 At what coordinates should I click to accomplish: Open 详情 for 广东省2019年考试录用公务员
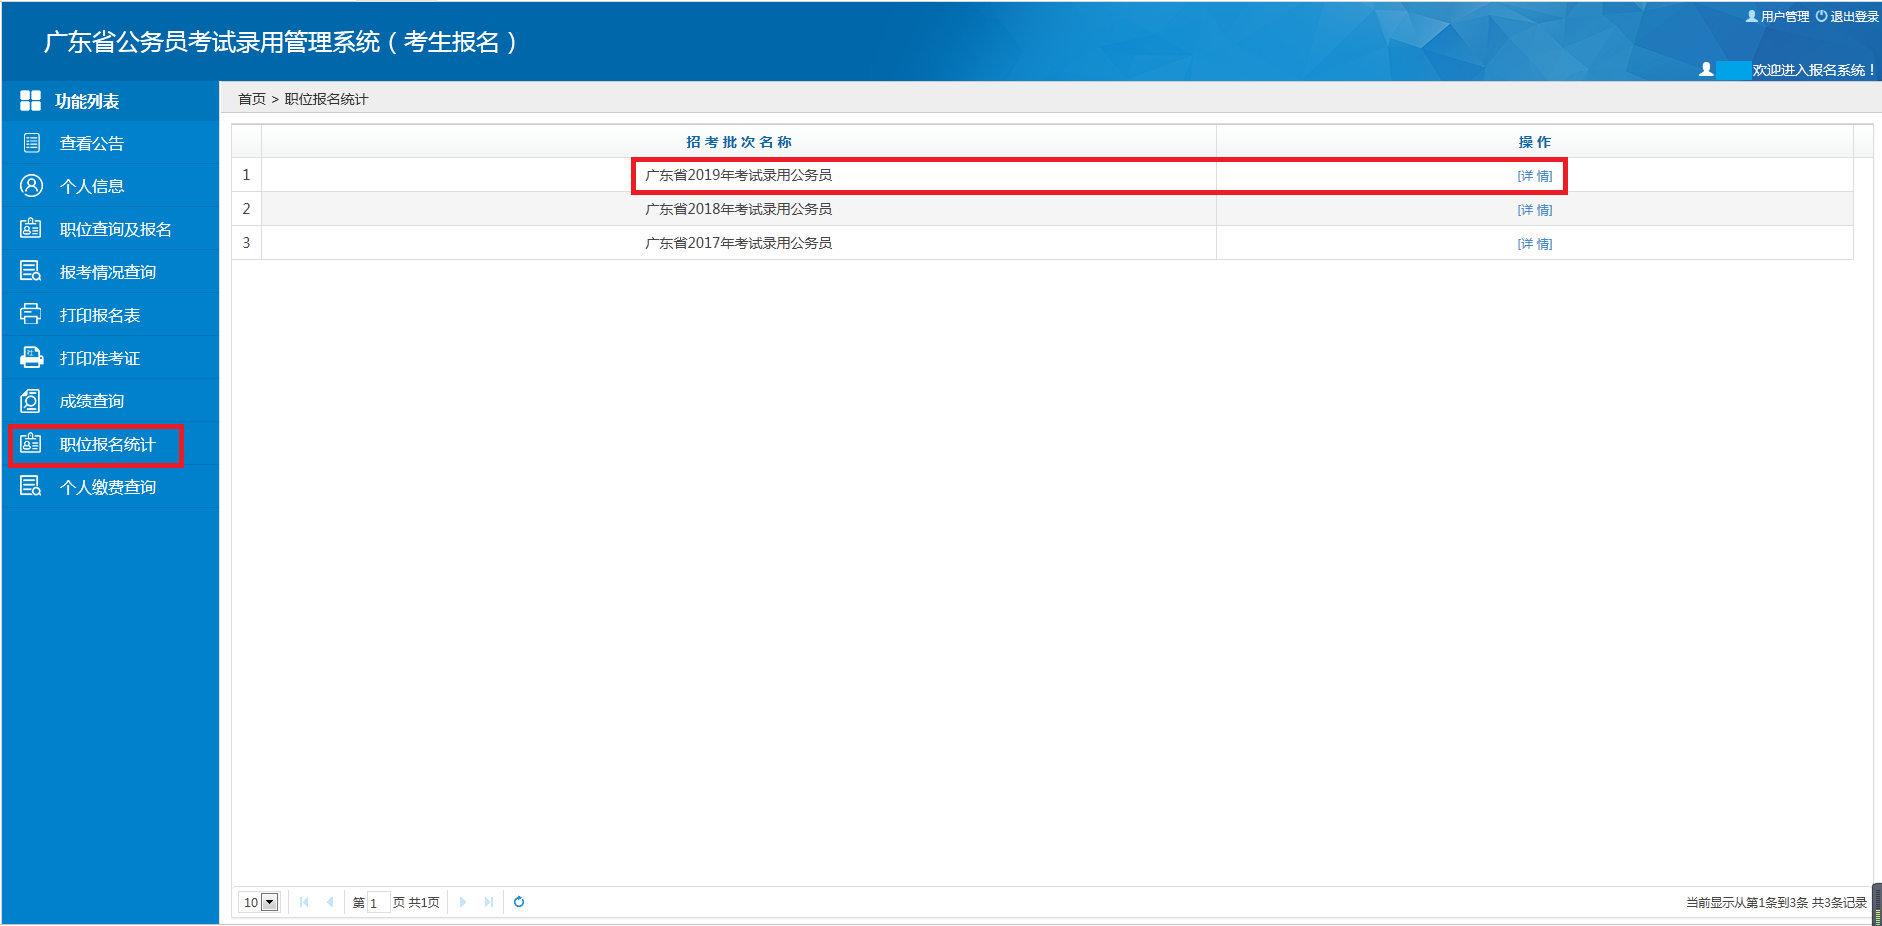(1534, 175)
